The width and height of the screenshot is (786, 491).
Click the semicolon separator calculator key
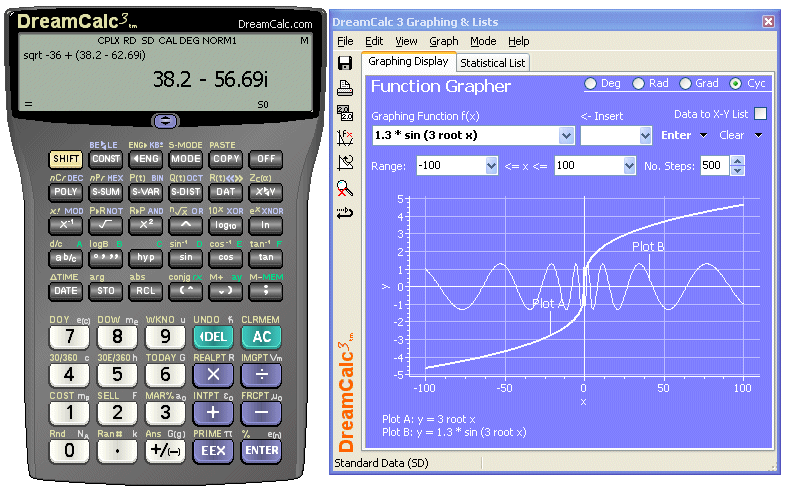tap(266, 291)
